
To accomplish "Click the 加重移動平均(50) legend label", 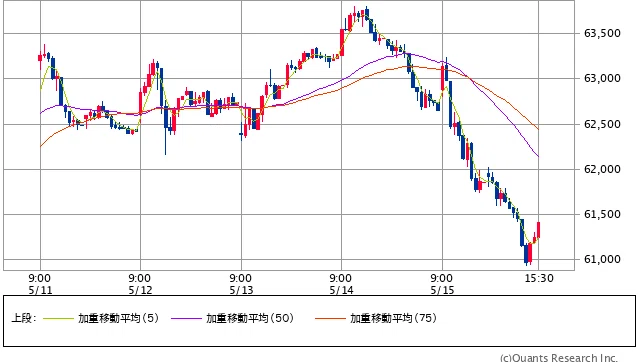I will pyautogui.click(x=250, y=318).
